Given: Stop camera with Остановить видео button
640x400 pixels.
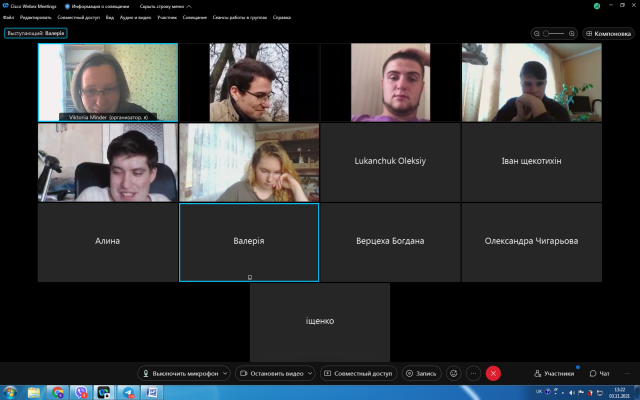Looking at the screenshot, I should [271, 373].
